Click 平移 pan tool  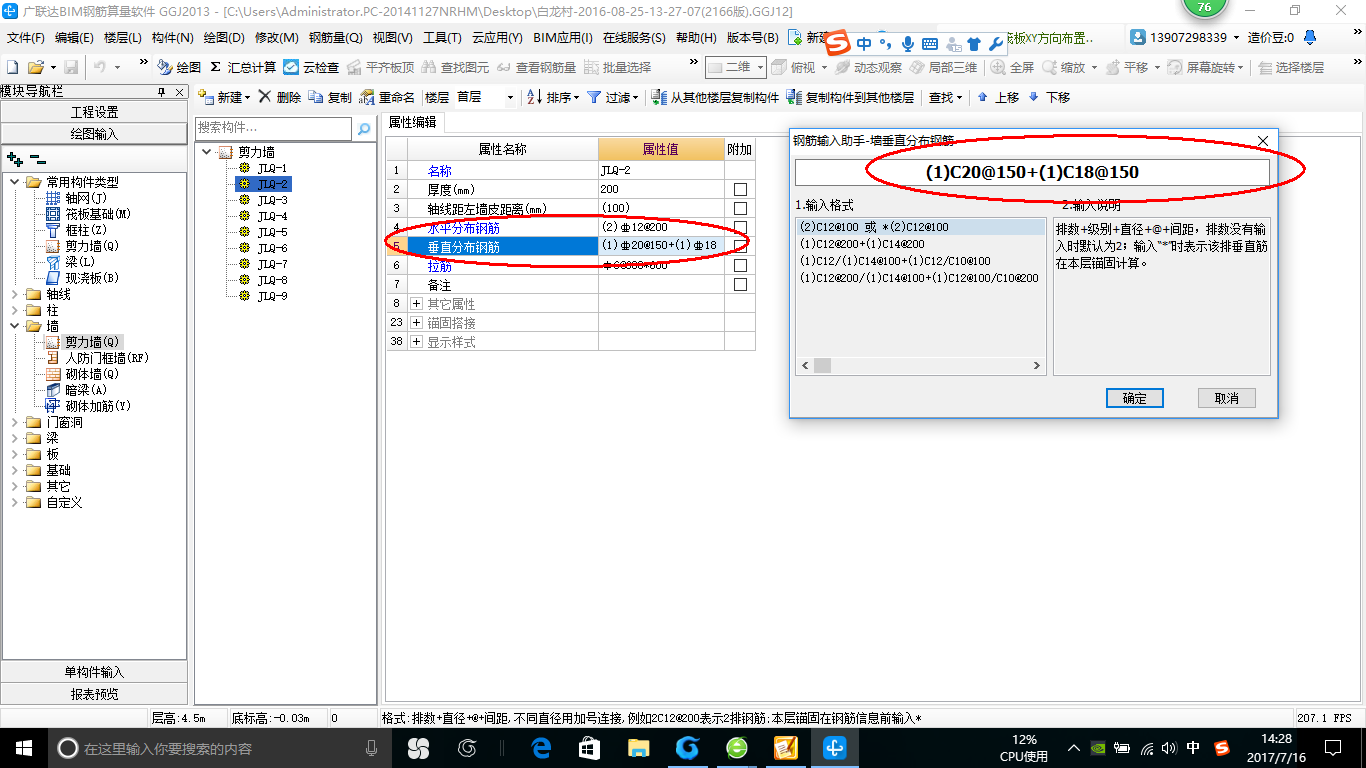tap(1127, 67)
